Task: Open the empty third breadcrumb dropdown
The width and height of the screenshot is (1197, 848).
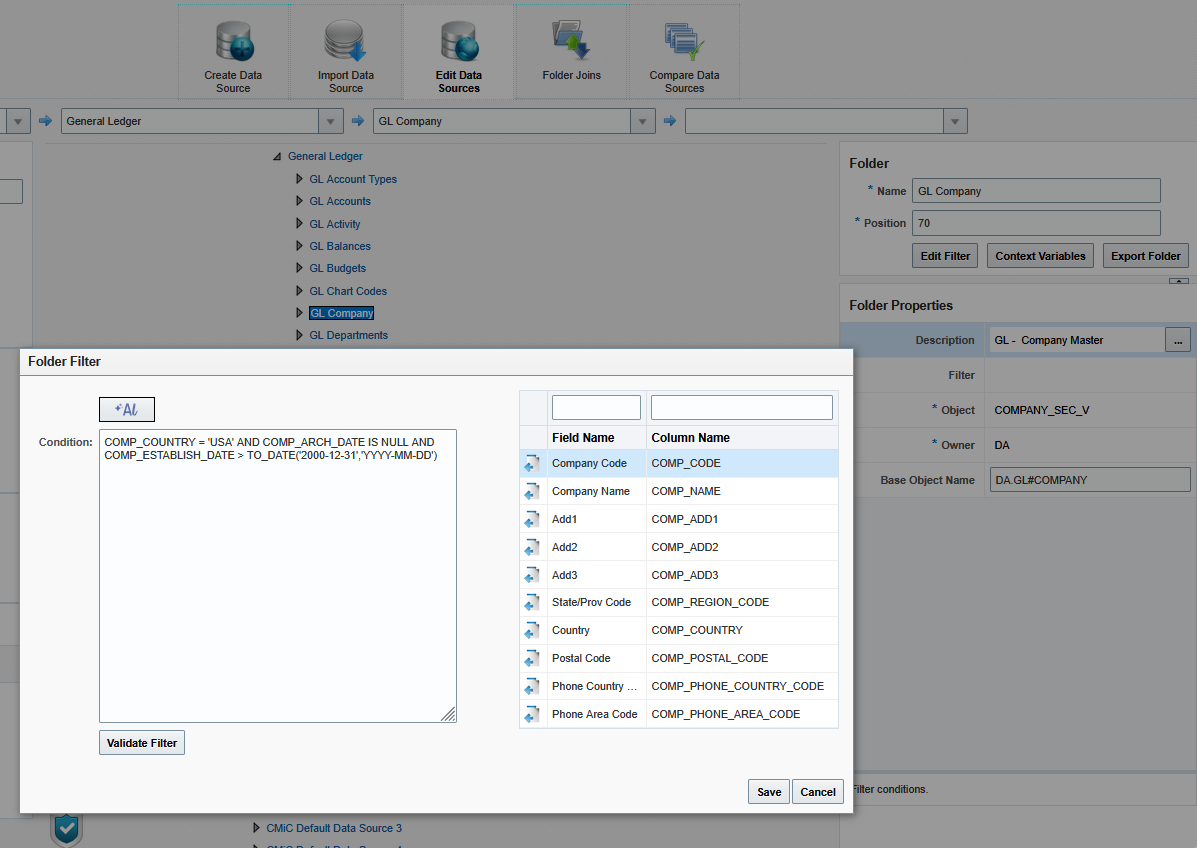Action: (x=955, y=121)
